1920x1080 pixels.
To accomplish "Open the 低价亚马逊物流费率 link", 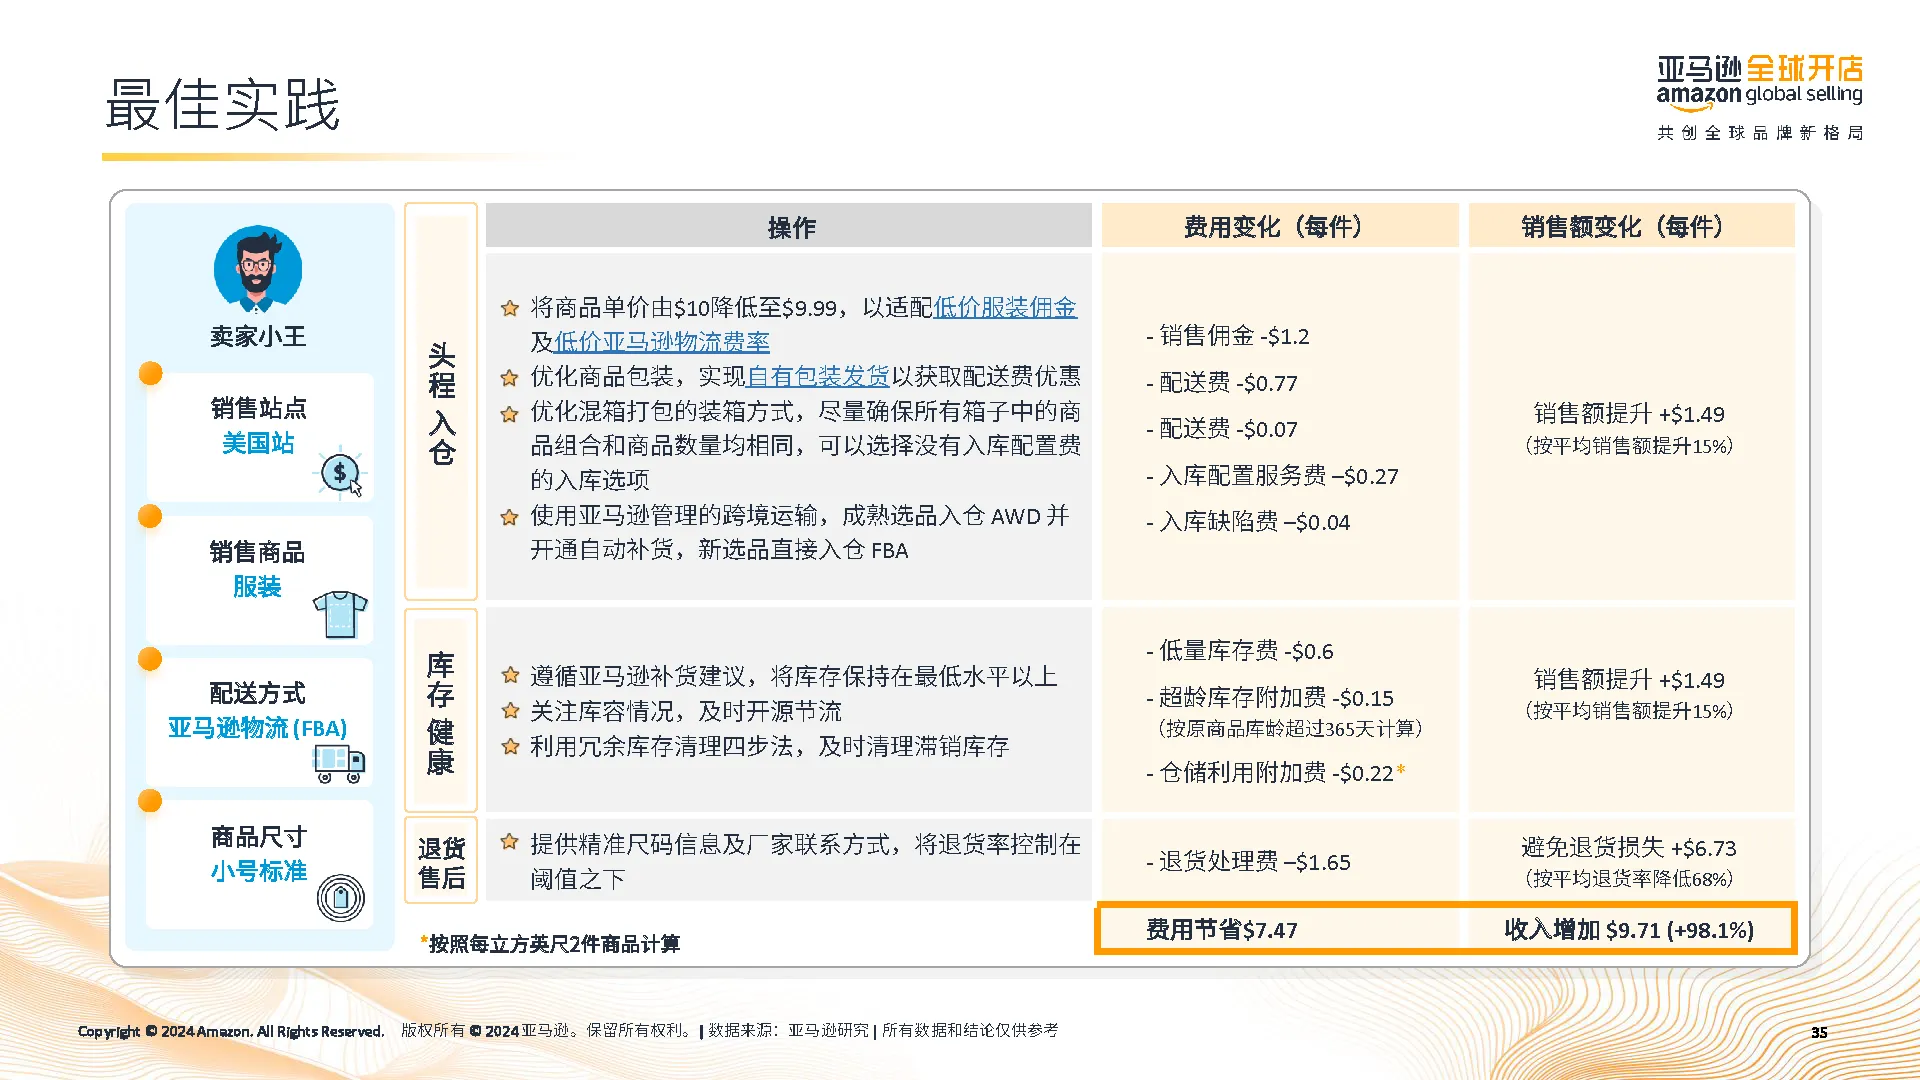I will coord(661,342).
